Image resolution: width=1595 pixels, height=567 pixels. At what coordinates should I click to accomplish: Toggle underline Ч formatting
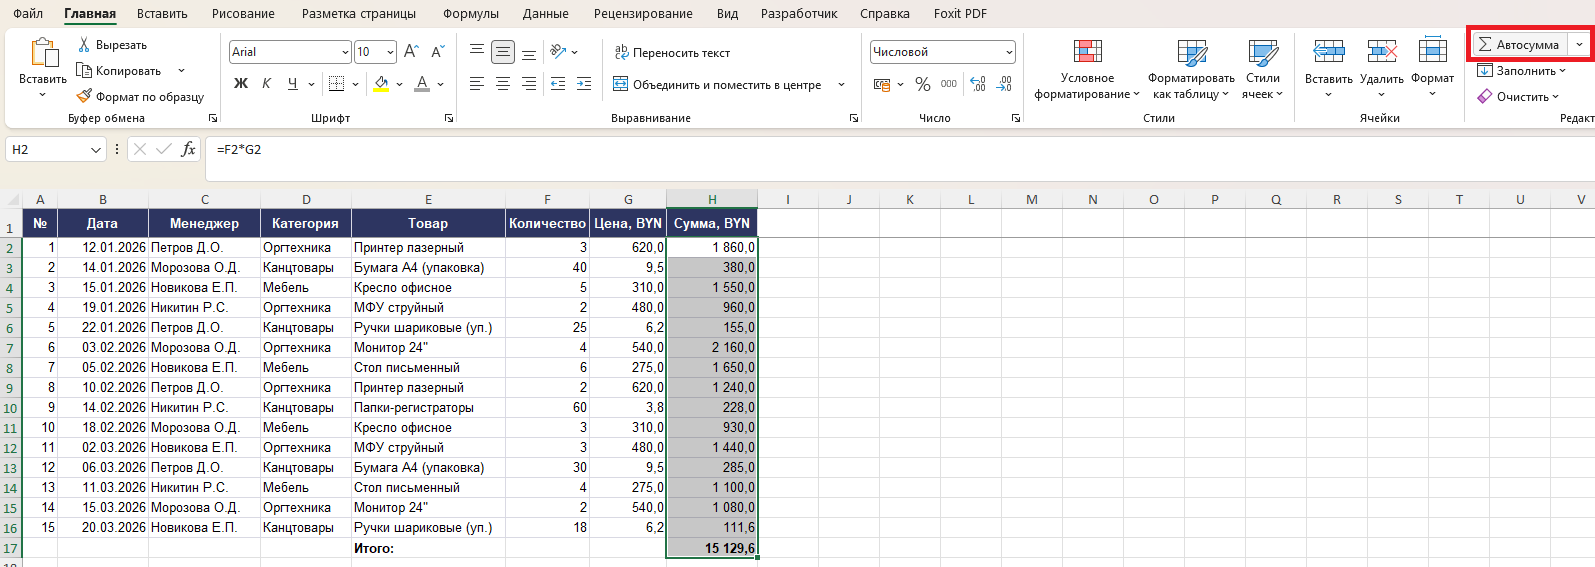click(x=292, y=84)
